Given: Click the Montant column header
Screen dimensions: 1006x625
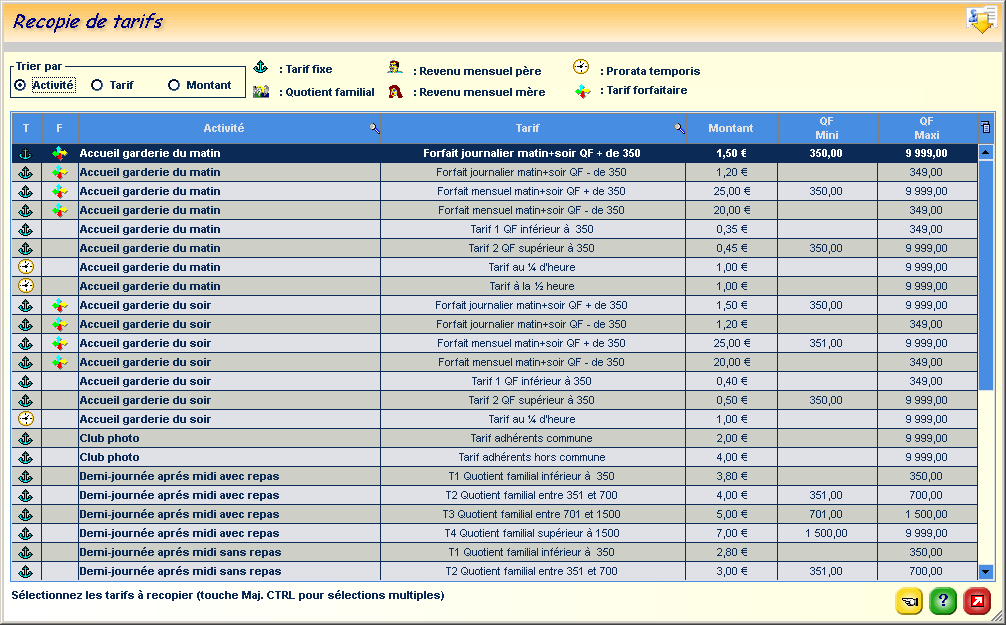Looking at the screenshot, I should click(x=731, y=128).
